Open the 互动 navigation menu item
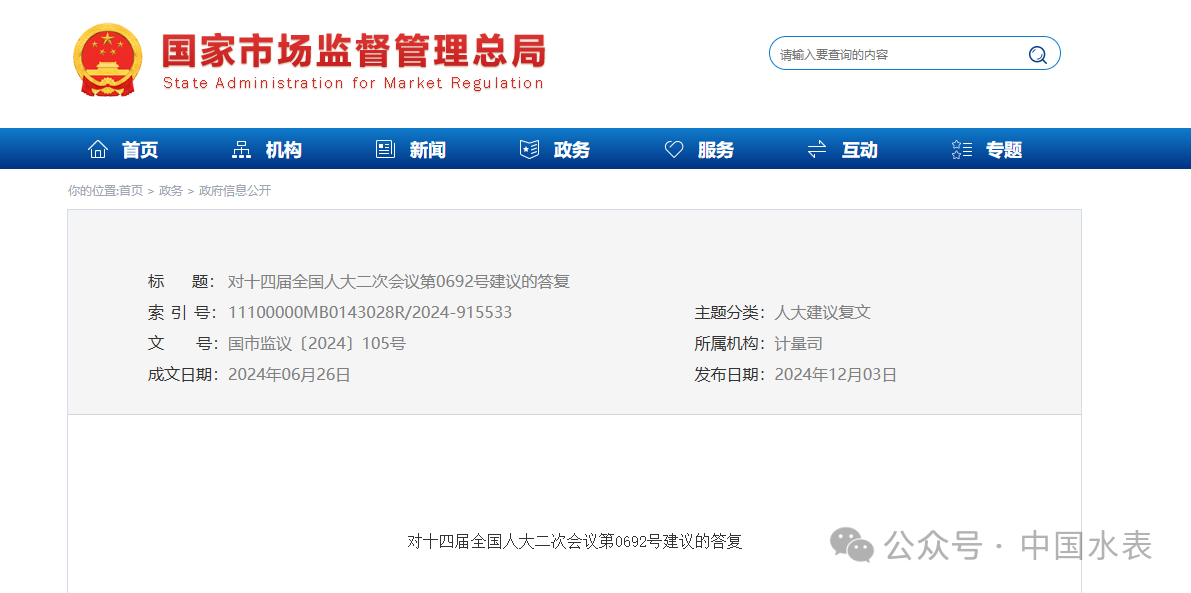The height and width of the screenshot is (593, 1191). click(859, 150)
